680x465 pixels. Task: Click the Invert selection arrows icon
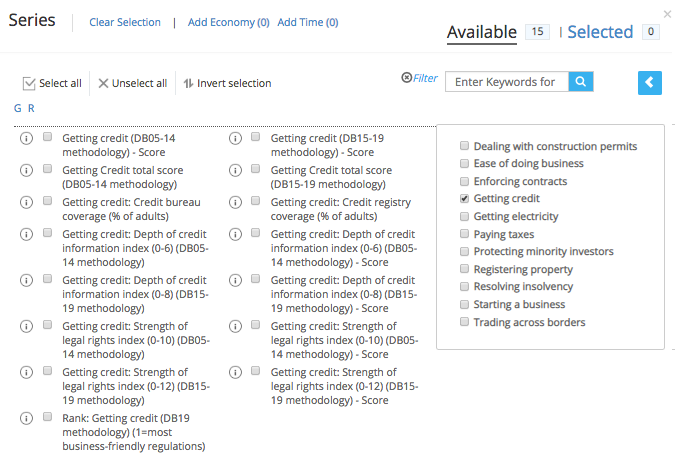[188, 83]
